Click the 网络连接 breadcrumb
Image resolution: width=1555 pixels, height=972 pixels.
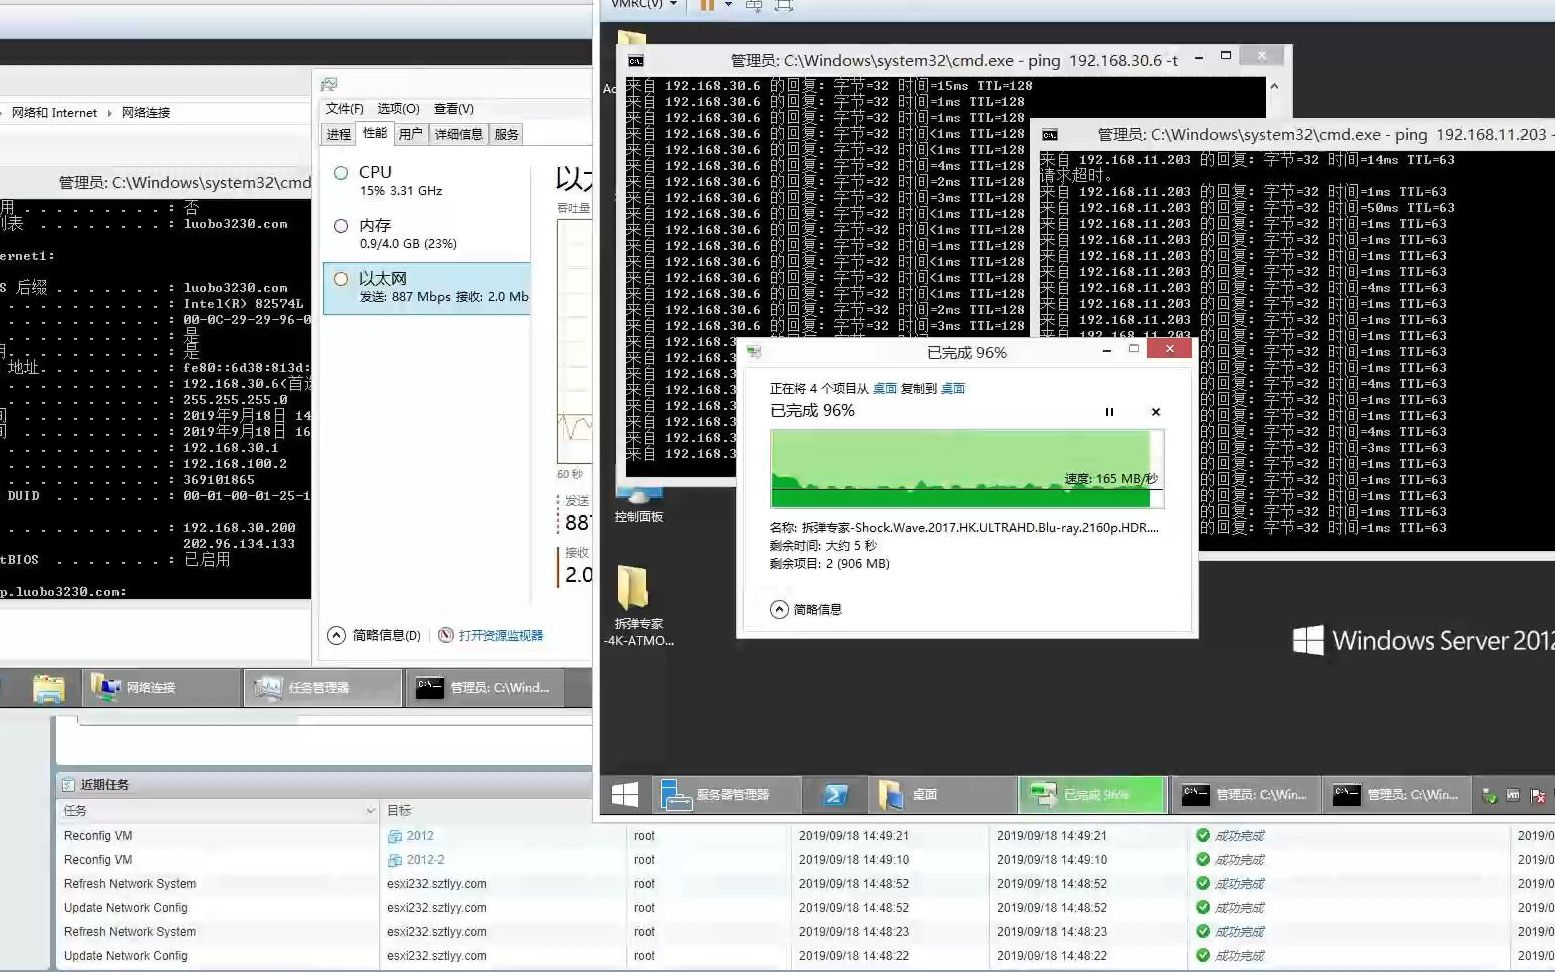pos(146,113)
